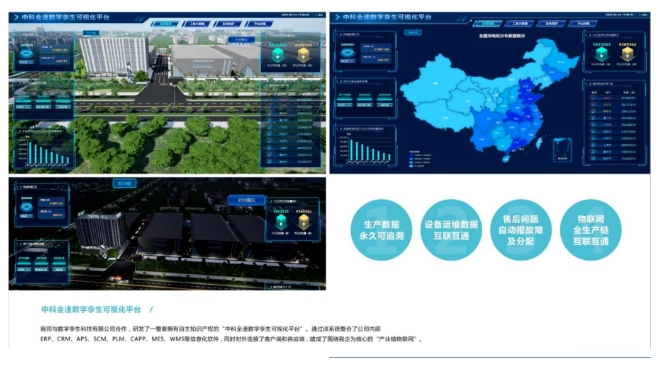Select the blue ring icon in the map view
This screenshot has height=380, width=656.
[x=347, y=53]
